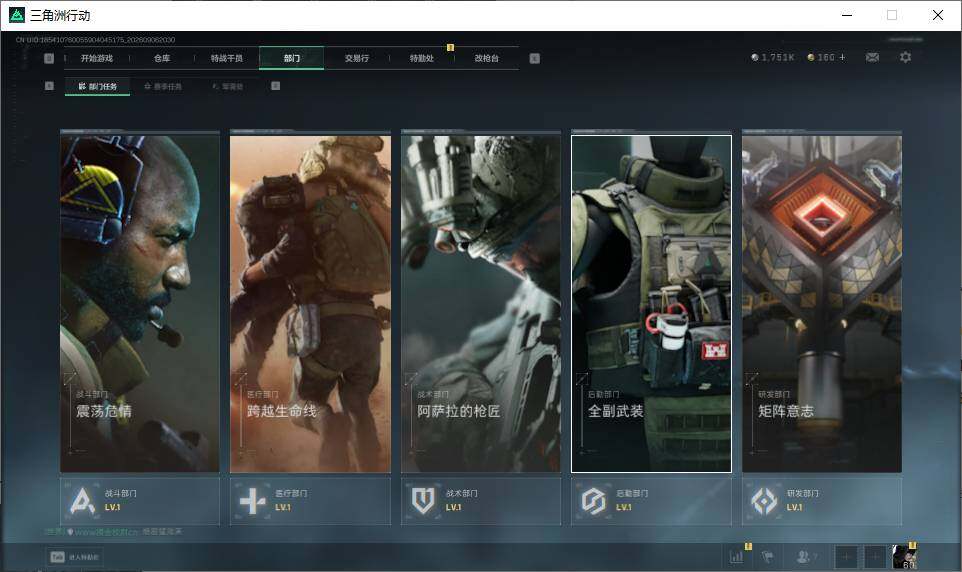Click left key-hint icon before 部门任务
962x572 pixels.
[49, 86]
